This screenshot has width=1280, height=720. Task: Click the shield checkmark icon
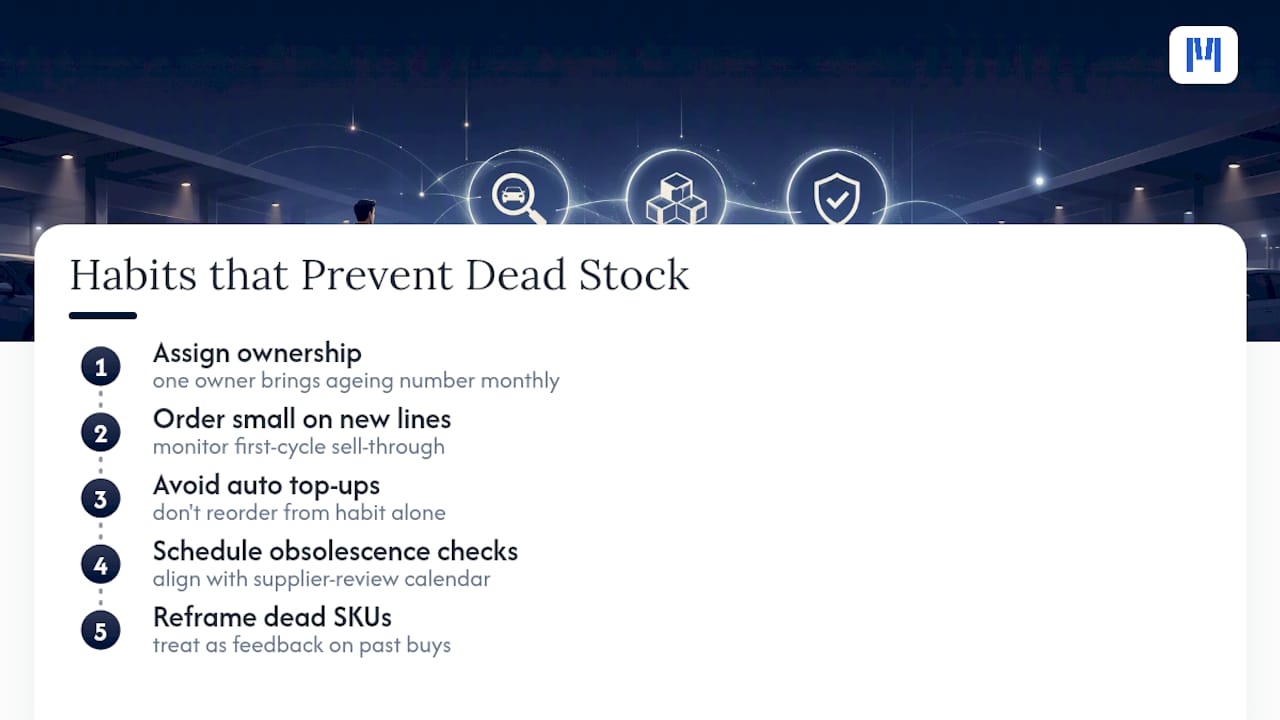pos(836,198)
